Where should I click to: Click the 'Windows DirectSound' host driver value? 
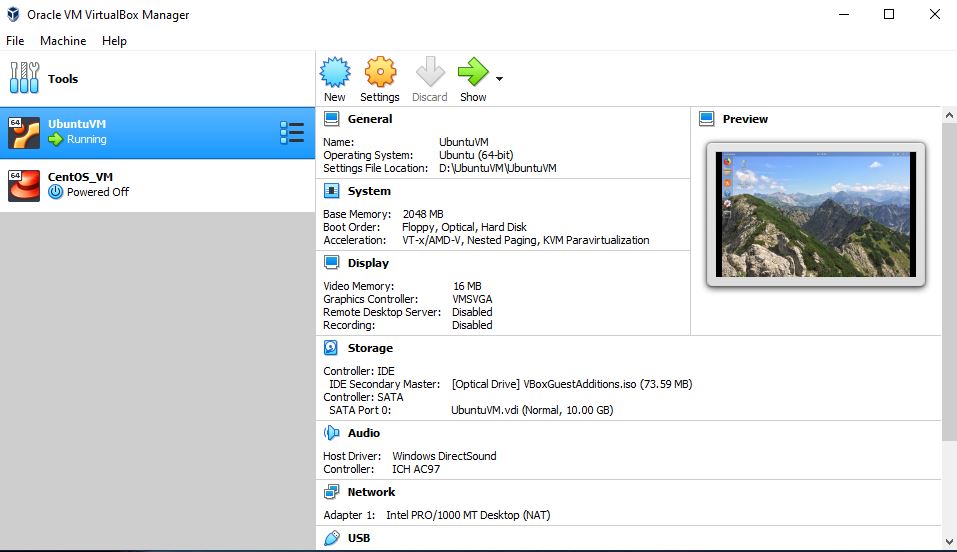pos(444,456)
